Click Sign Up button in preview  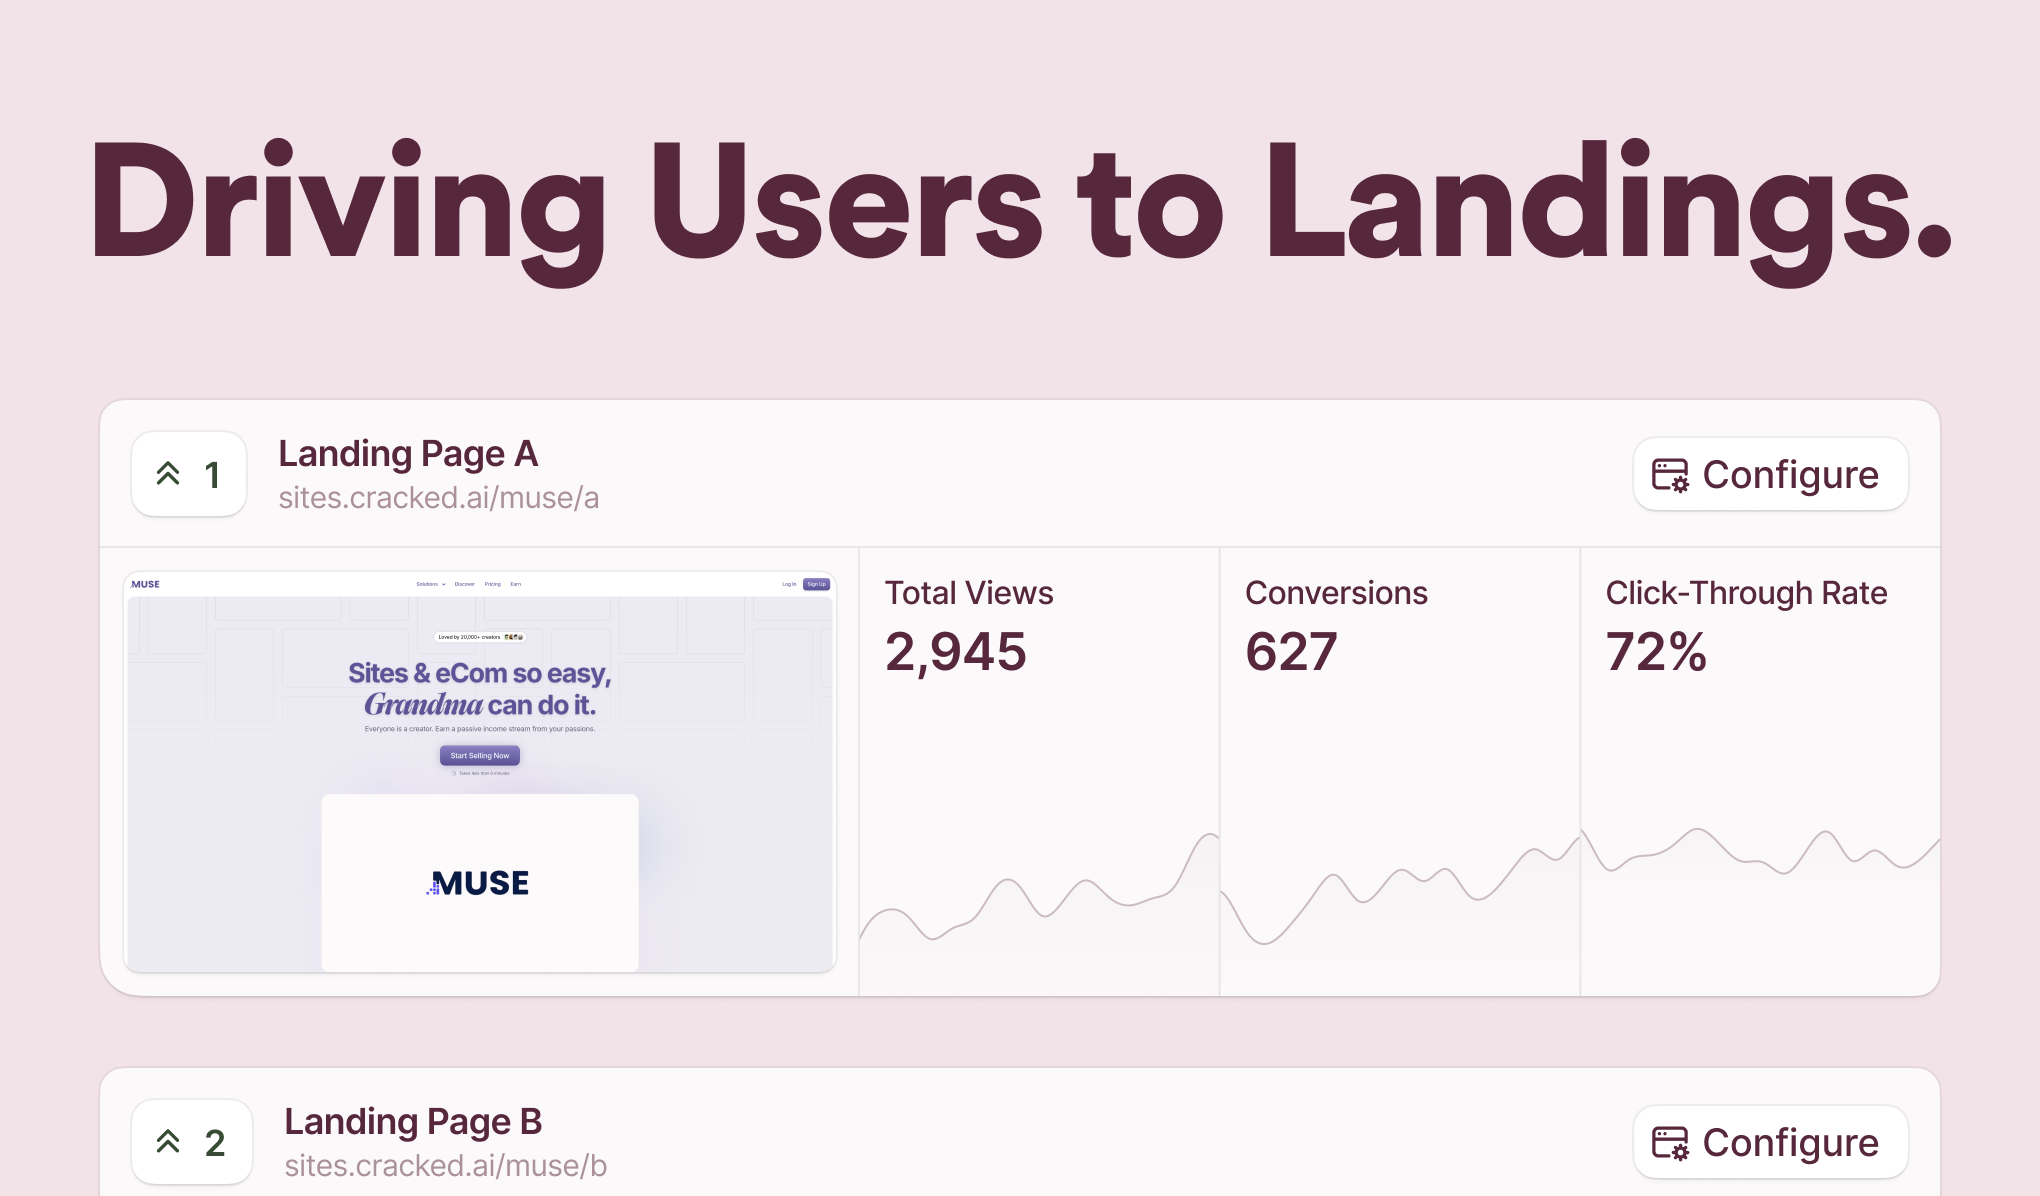tap(816, 584)
